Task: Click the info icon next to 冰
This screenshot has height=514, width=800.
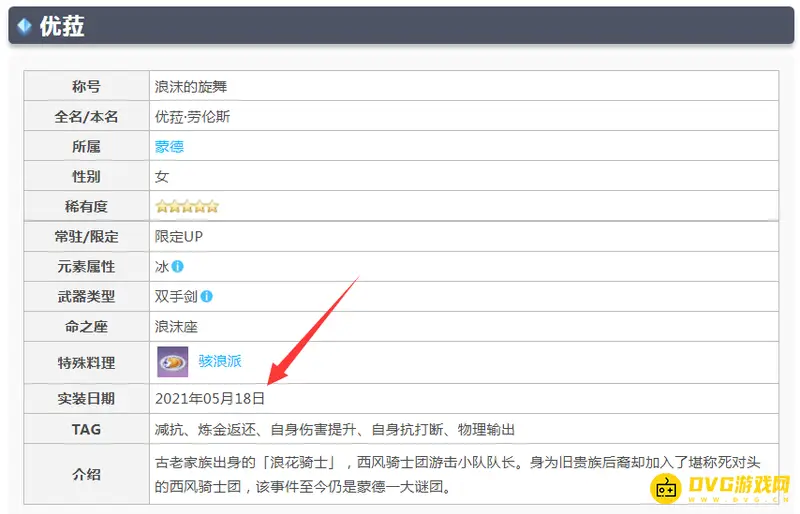Action: pos(177,267)
